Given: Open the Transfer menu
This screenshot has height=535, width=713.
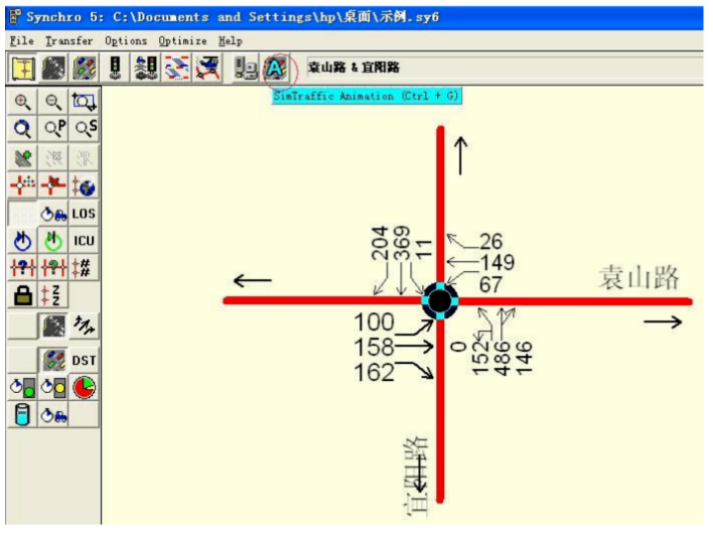Looking at the screenshot, I should pos(69,41).
